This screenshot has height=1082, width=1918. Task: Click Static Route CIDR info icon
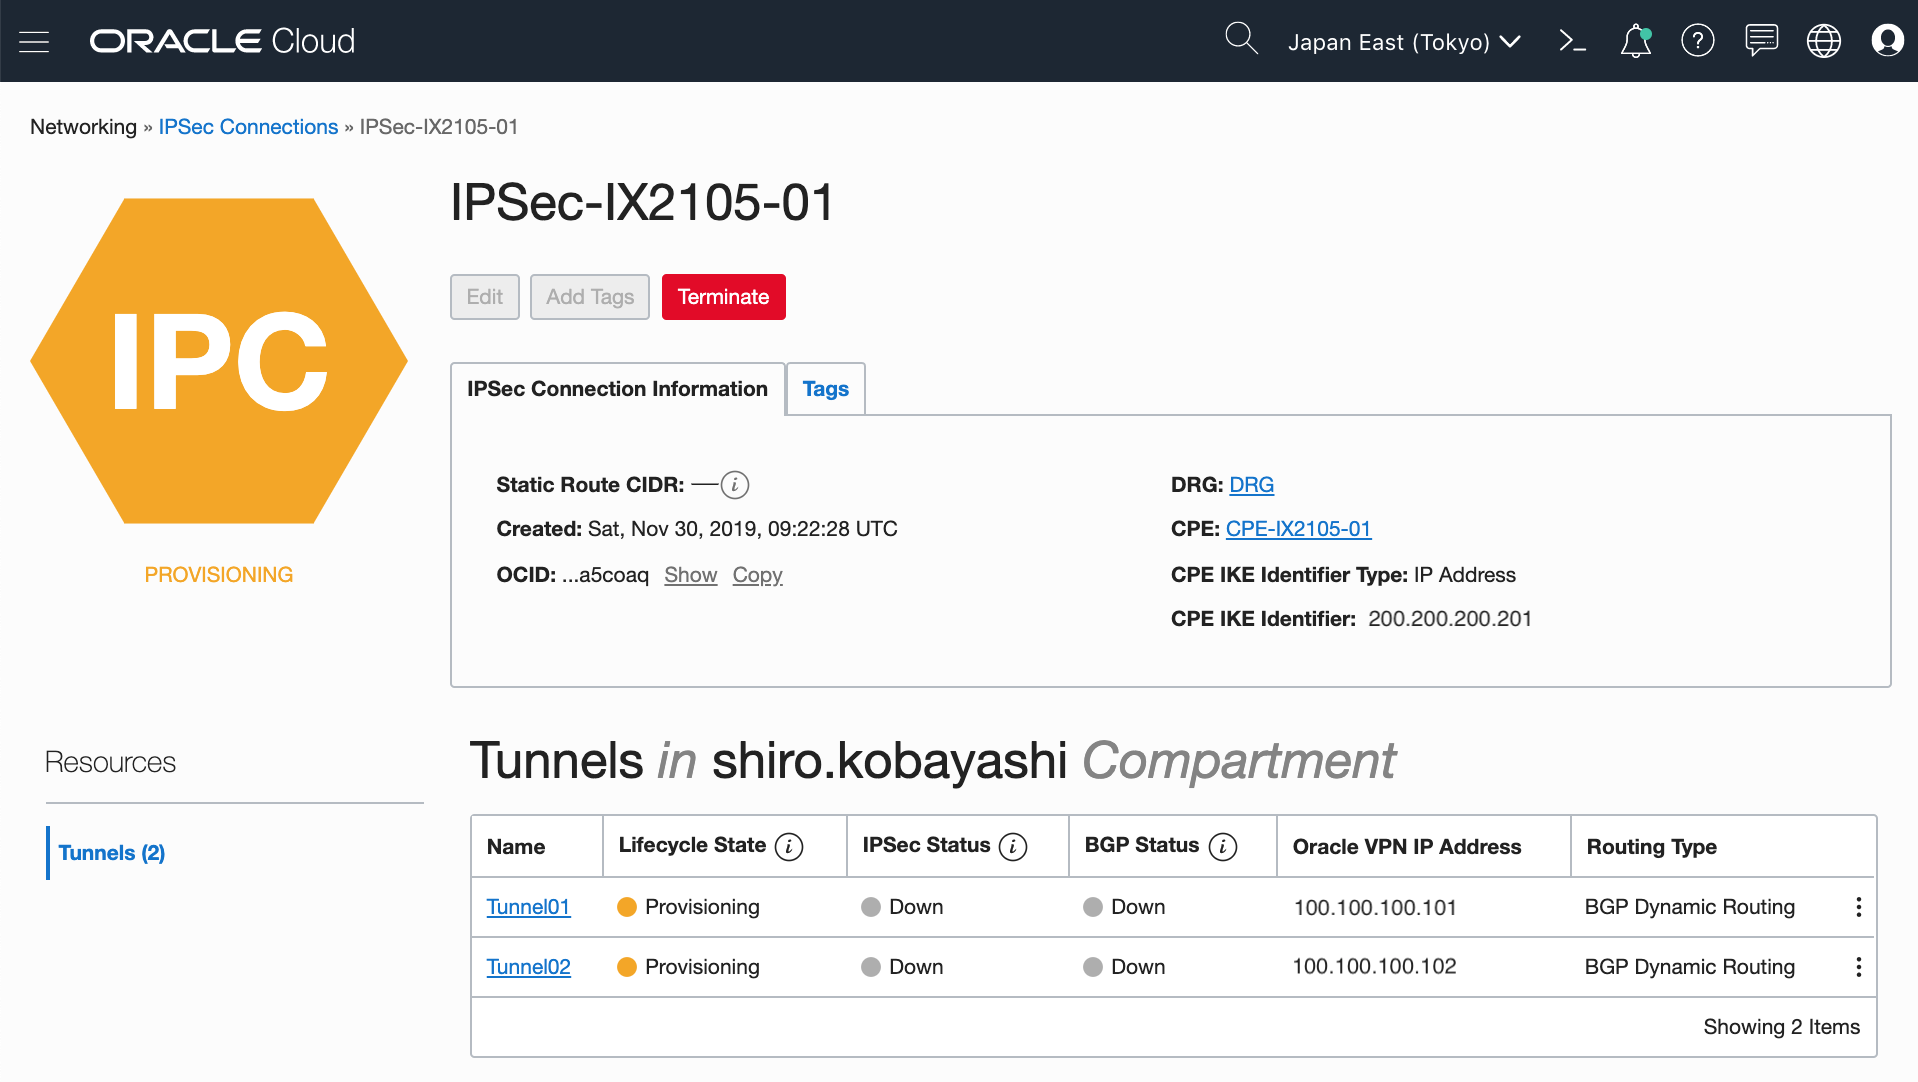(735, 485)
